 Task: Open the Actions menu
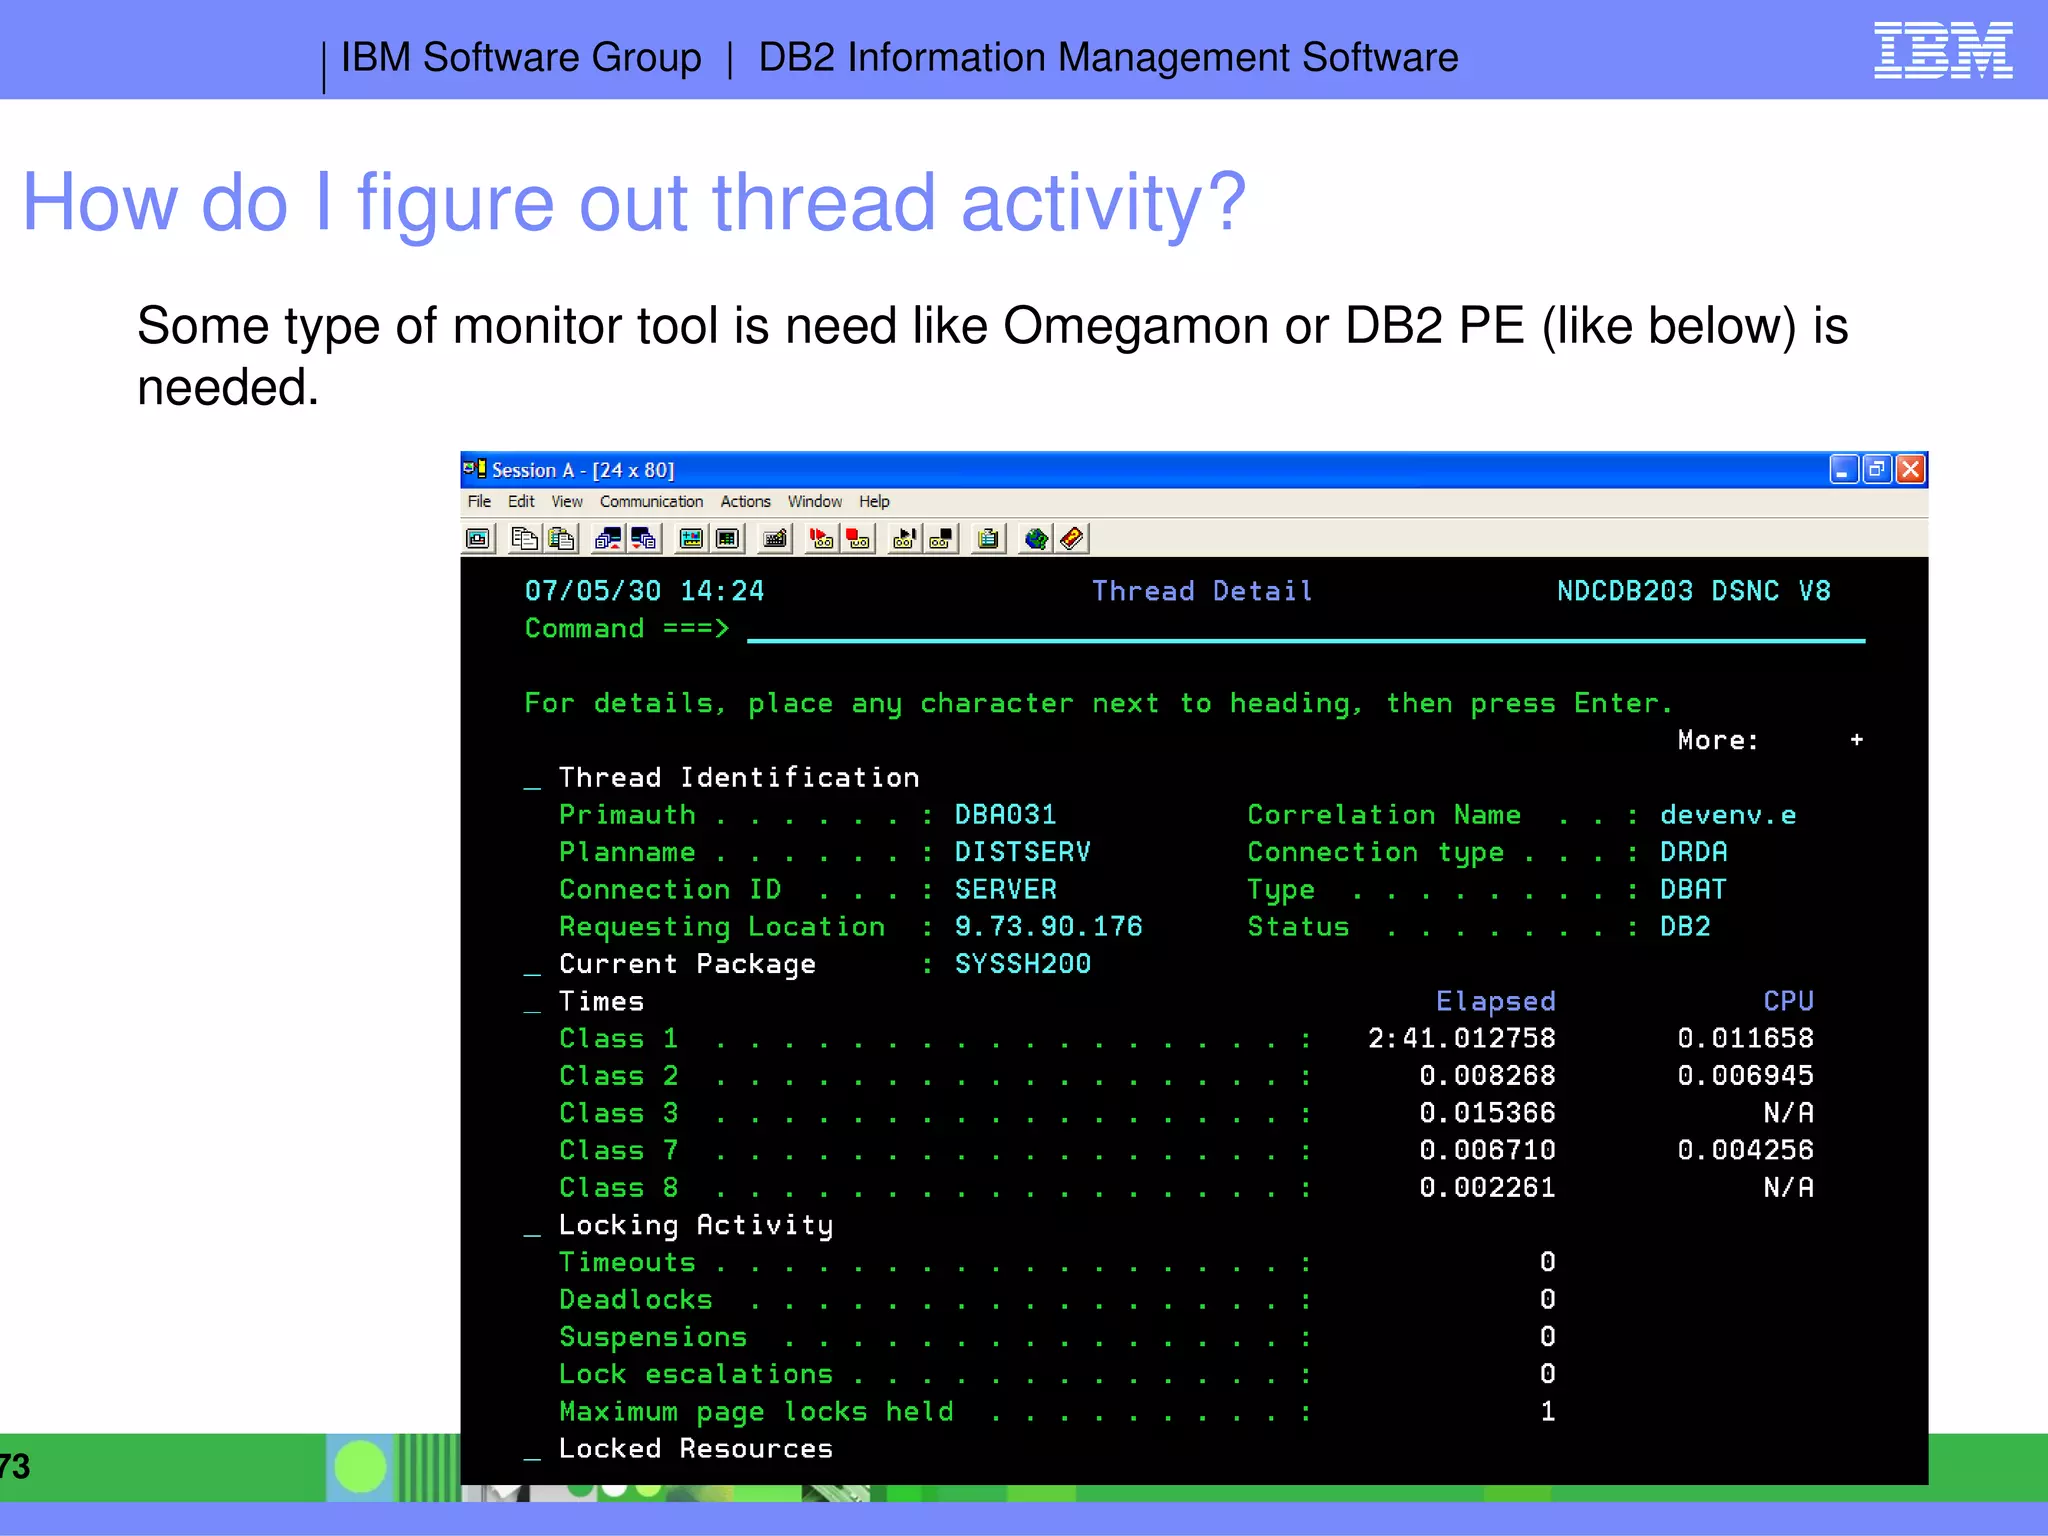[745, 502]
